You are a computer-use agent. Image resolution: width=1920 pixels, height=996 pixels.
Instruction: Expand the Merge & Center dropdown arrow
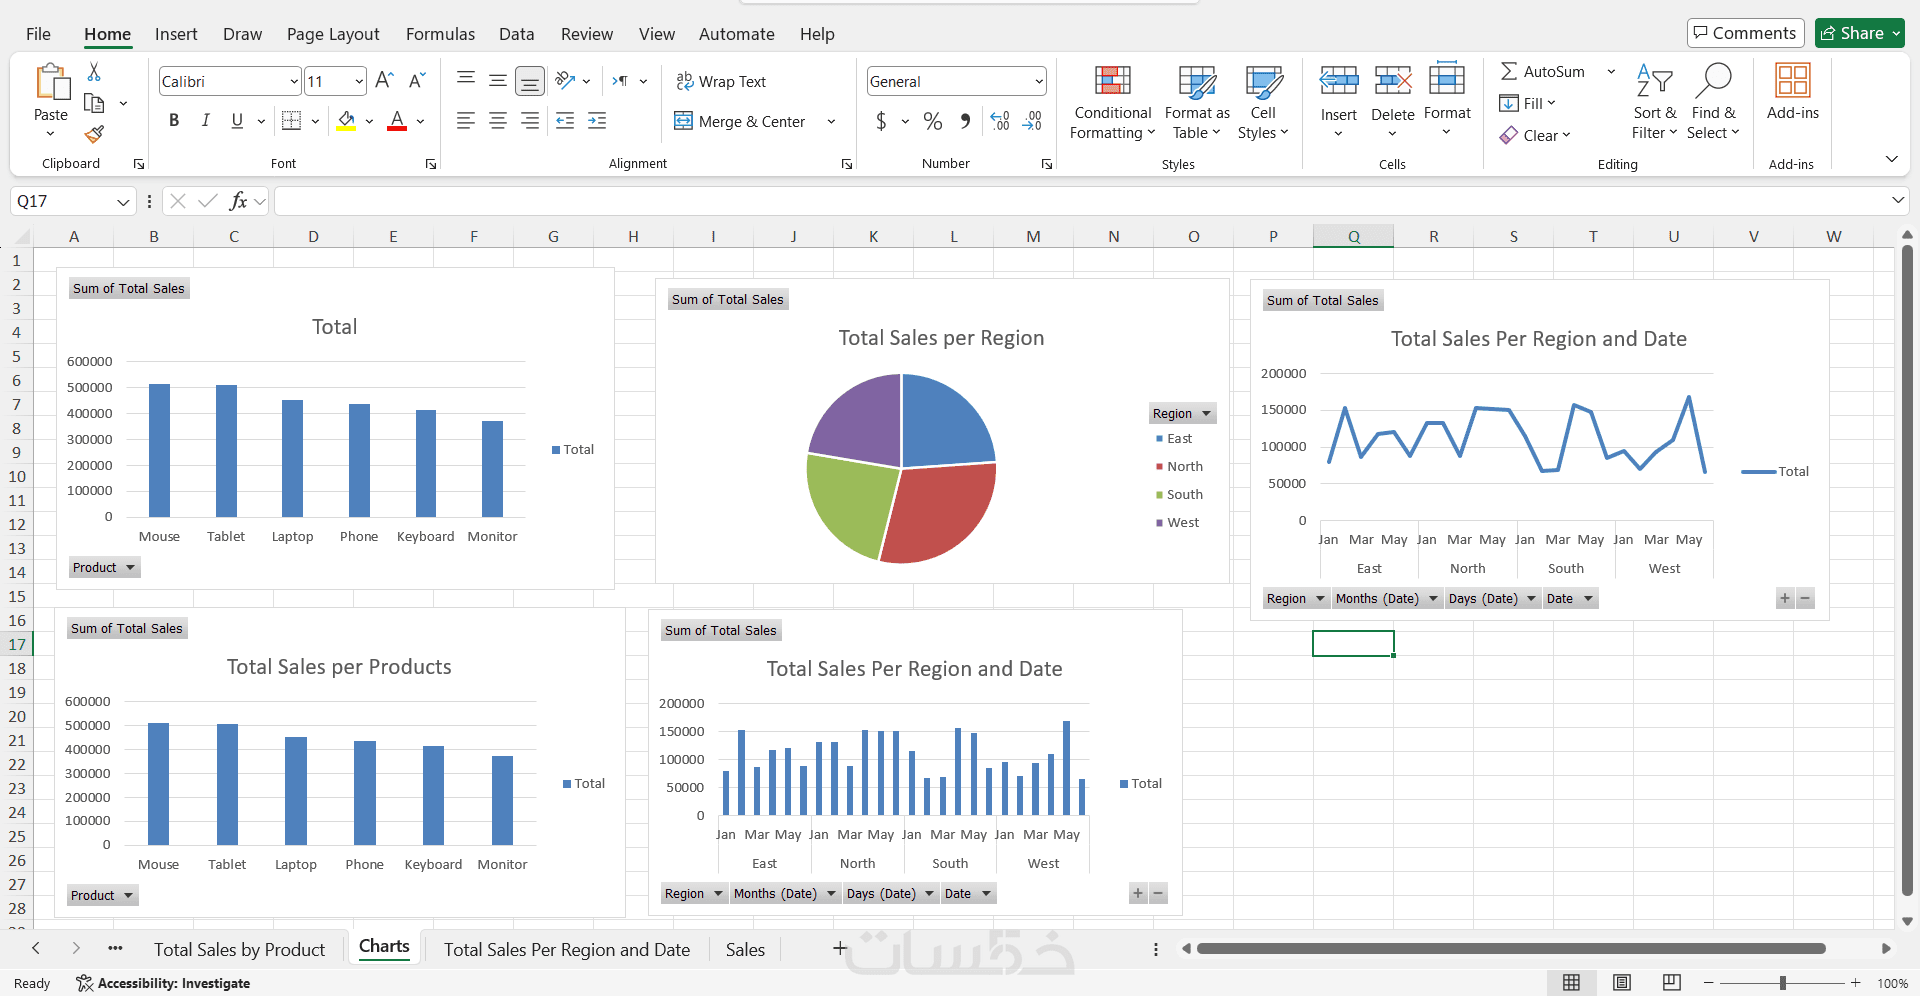(x=831, y=121)
